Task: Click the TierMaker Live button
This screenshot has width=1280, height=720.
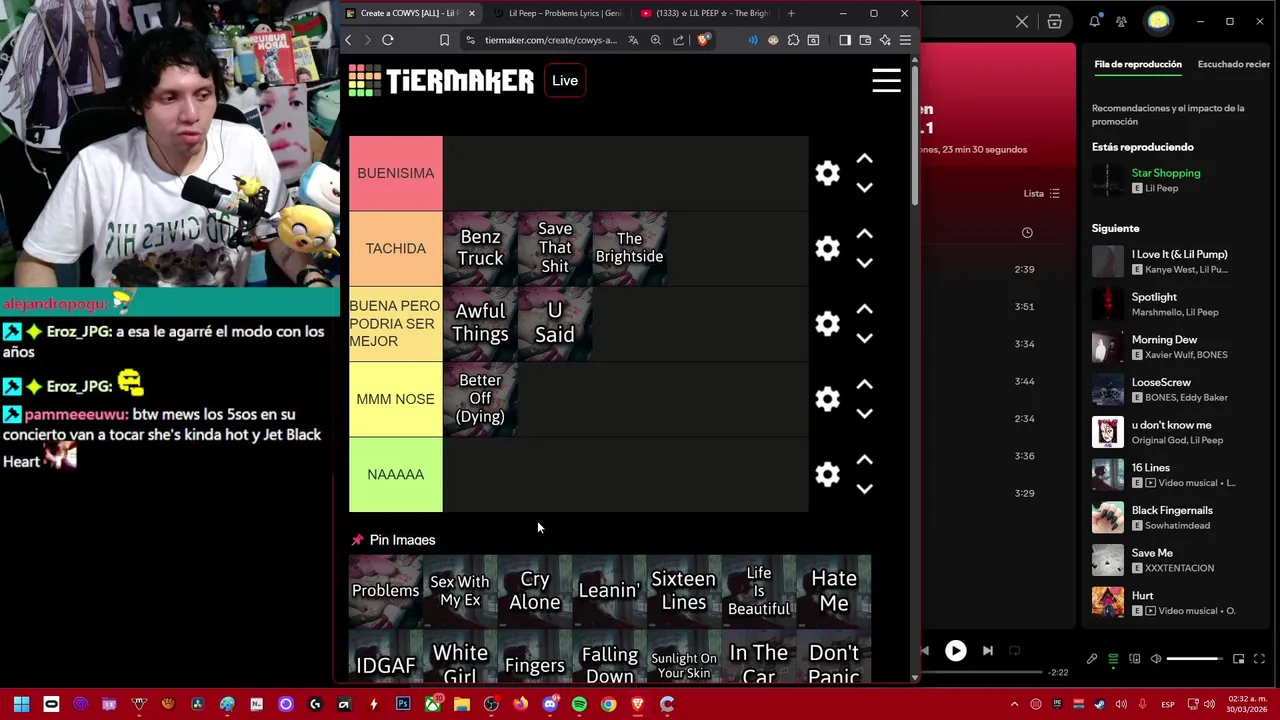Action: coord(565,81)
